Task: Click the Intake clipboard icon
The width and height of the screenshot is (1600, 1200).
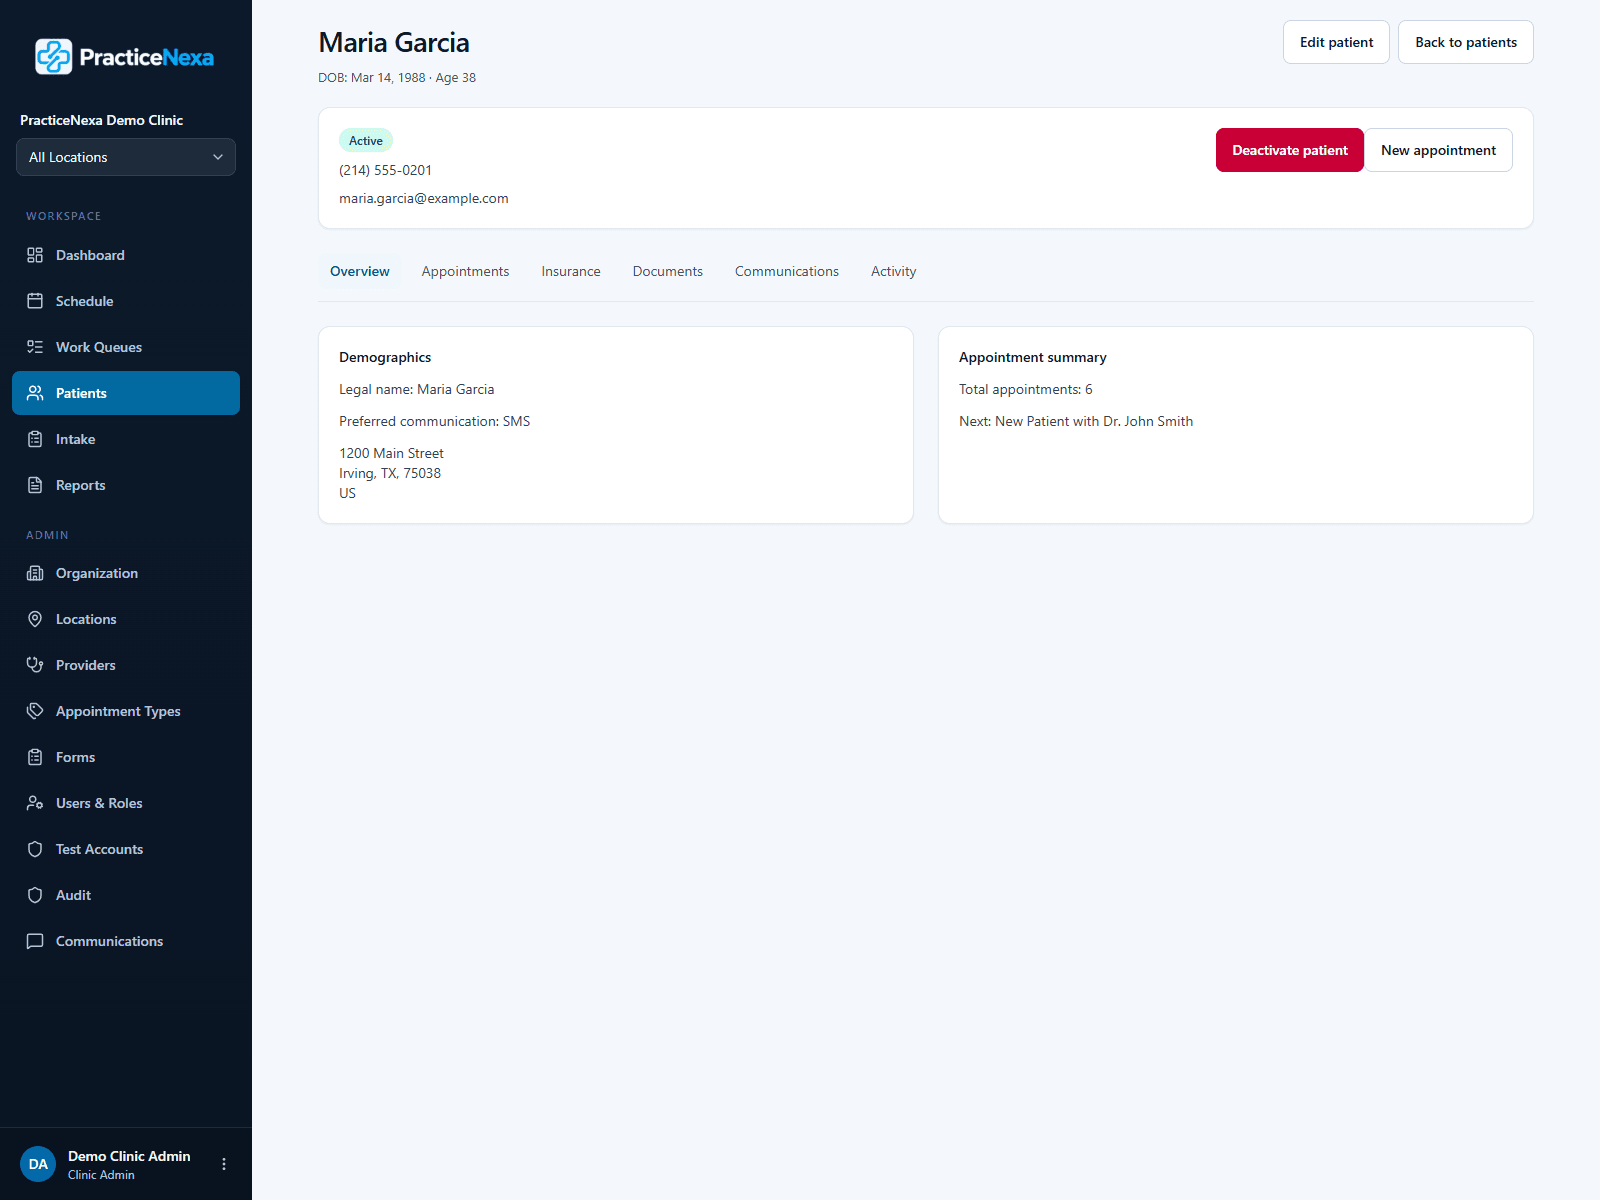Action: (35, 439)
